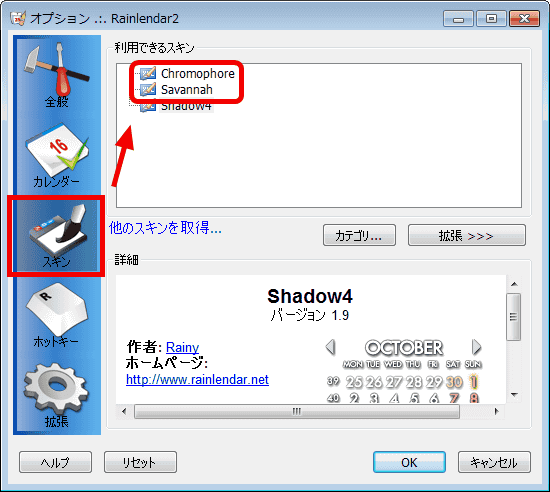
Task: Open the 拡張 gear section in sidebar
Action: [56, 395]
